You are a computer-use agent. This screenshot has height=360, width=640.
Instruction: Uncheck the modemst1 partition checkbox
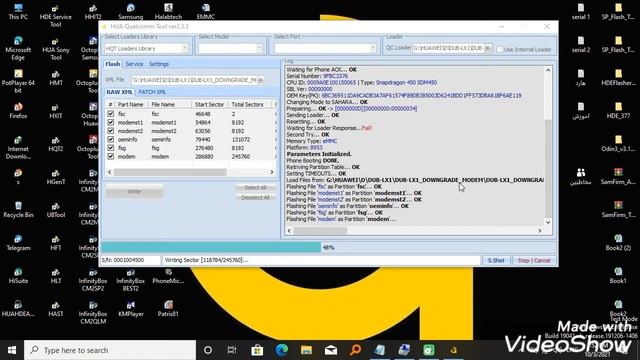click(x=111, y=122)
